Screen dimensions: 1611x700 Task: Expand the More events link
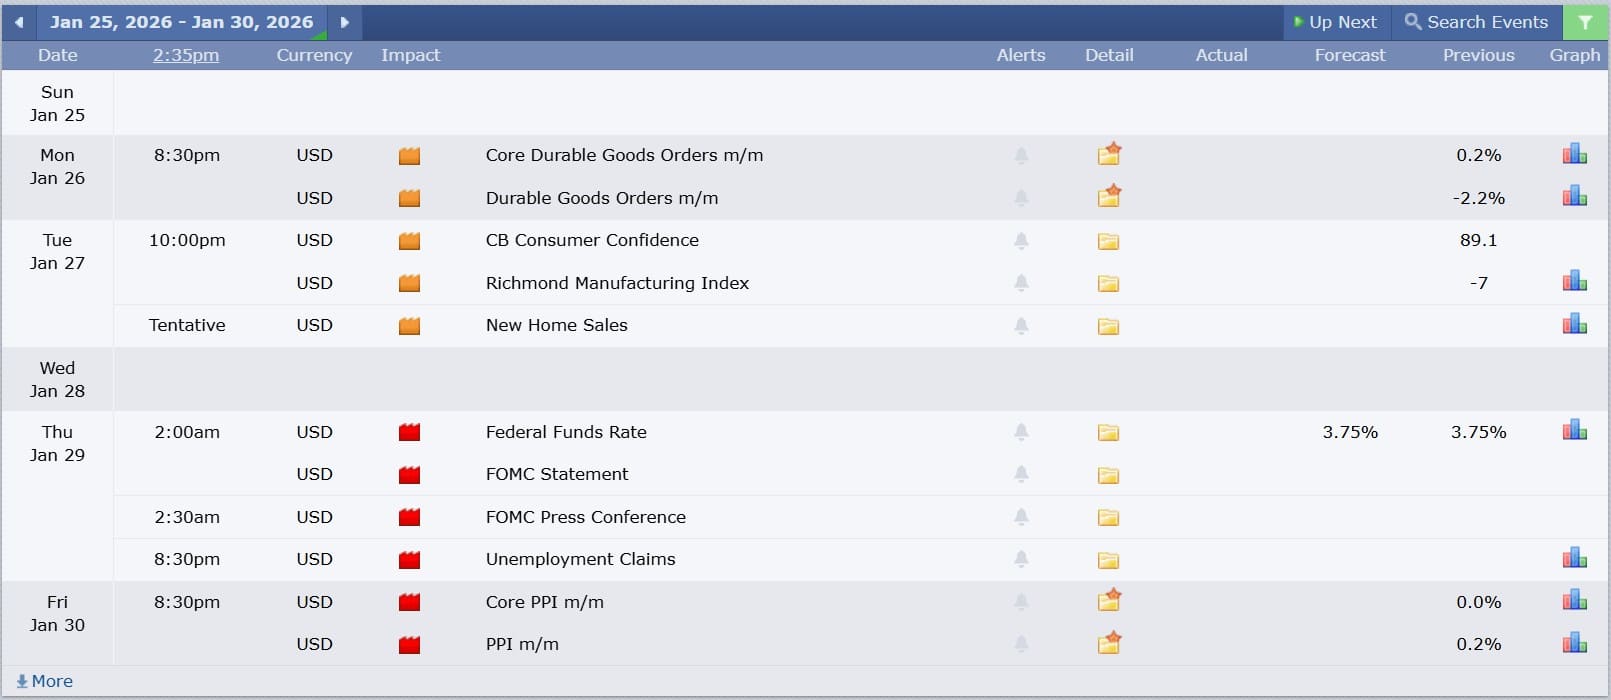[45, 681]
